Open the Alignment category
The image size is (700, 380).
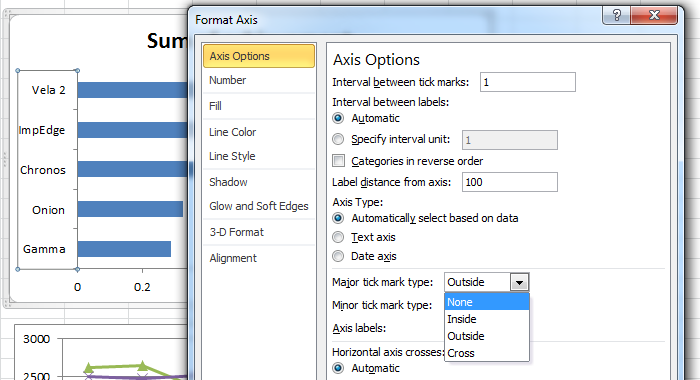tap(259, 258)
